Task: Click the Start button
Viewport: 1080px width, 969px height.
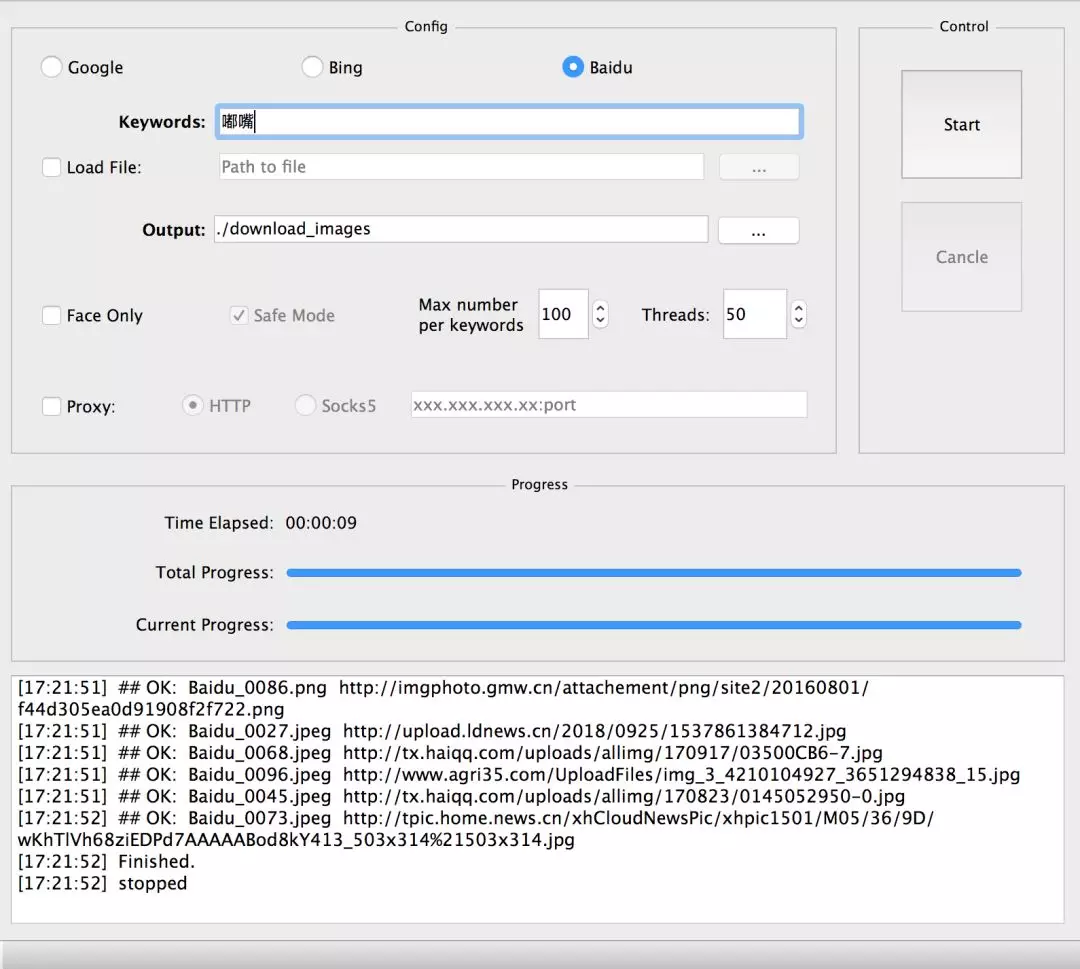Action: pos(962,125)
